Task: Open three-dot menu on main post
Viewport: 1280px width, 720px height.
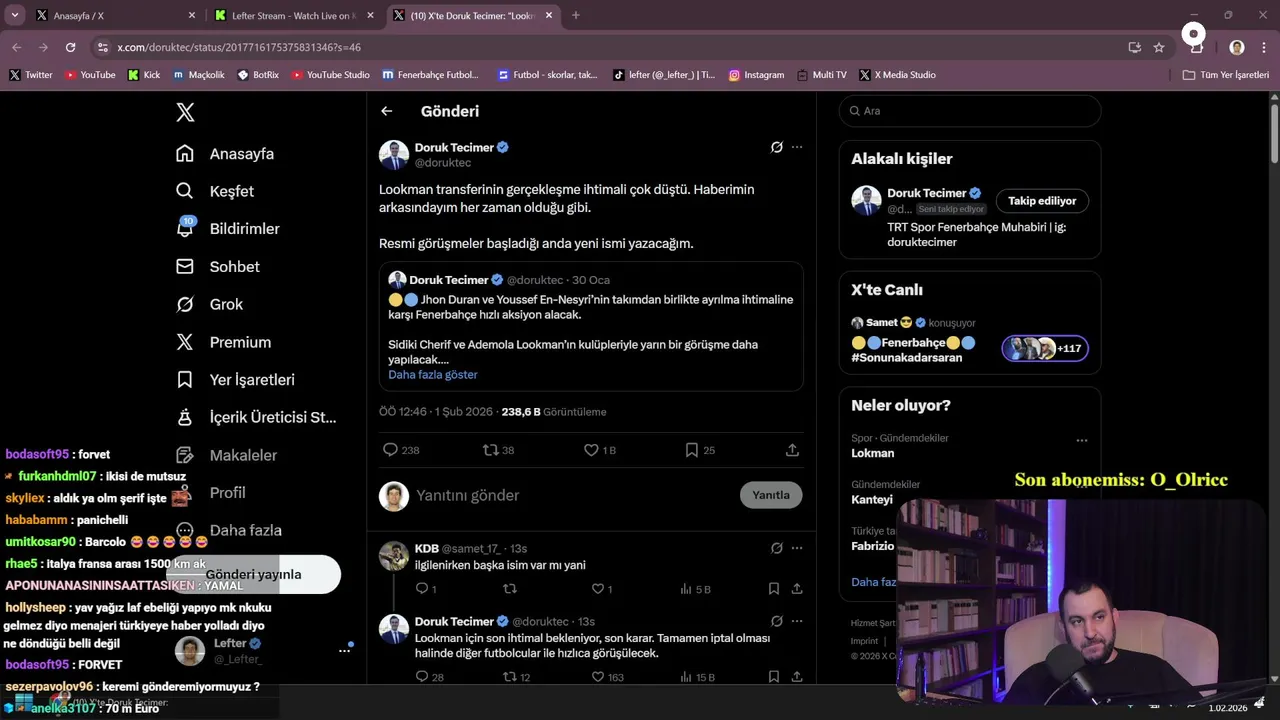Action: pyautogui.click(x=797, y=147)
